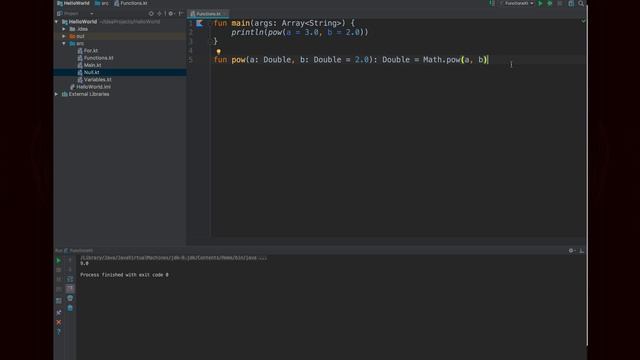Select Variables.kt in the project tree
This screenshot has height=360, width=640.
(97, 80)
